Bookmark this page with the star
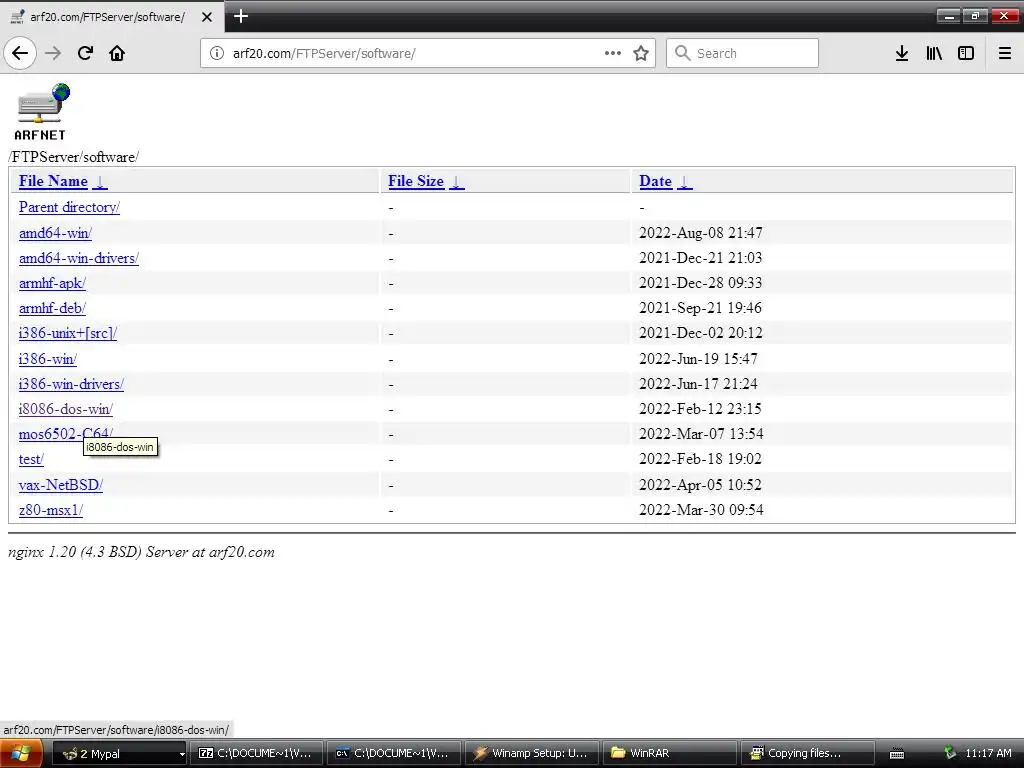The width and height of the screenshot is (1024, 768). coord(641,53)
